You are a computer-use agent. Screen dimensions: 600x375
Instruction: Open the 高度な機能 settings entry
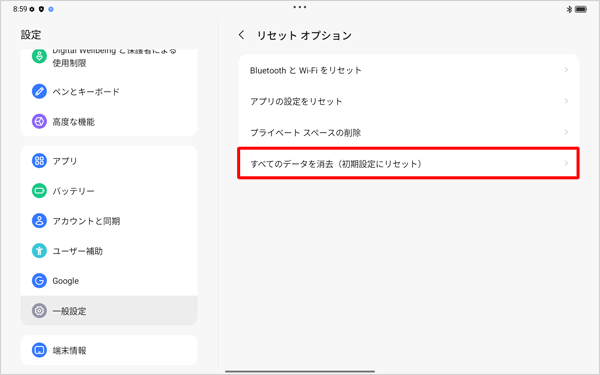click(x=109, y=122)
